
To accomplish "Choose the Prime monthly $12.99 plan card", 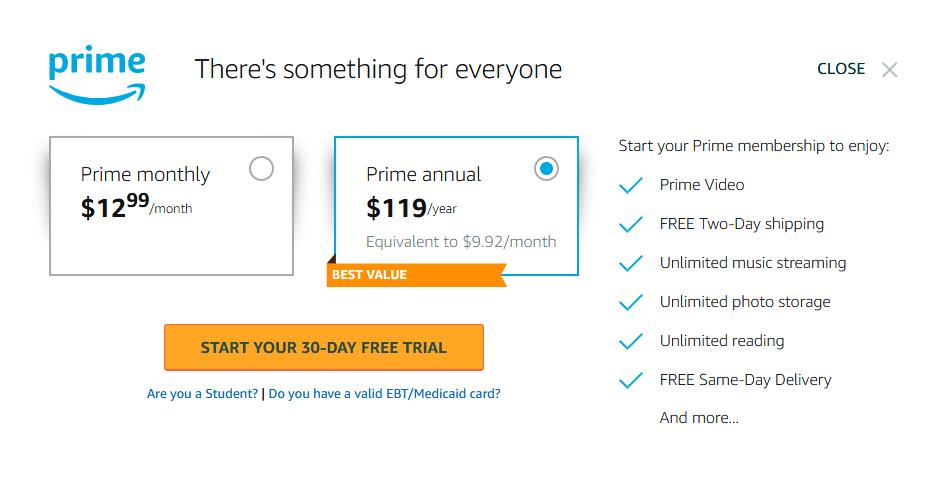I will pyautogui.click(x=171, y=206).
